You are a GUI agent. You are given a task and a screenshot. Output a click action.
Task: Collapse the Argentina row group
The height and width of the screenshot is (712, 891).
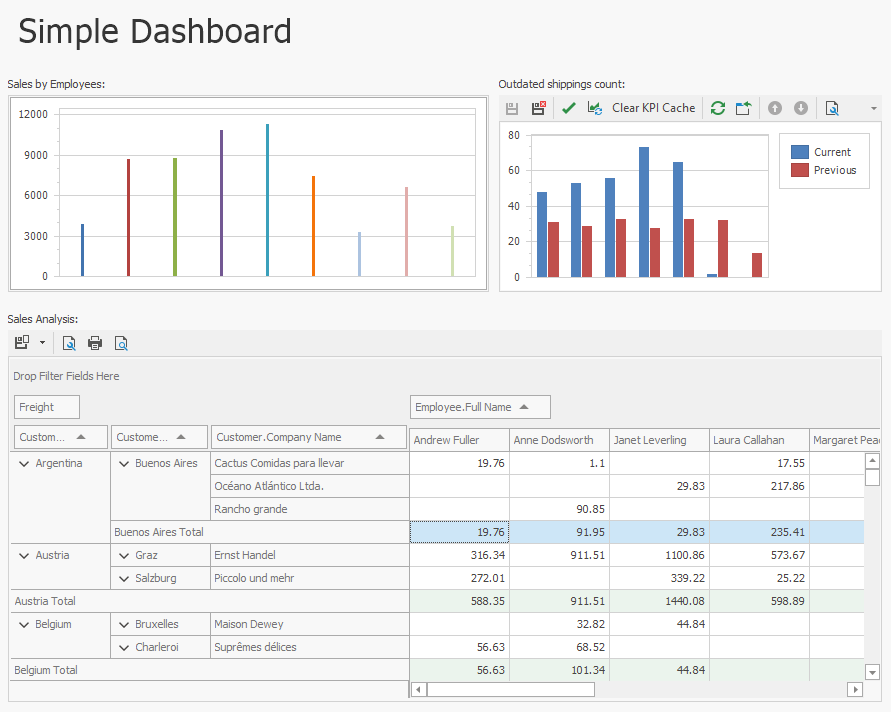pyautogui.click(x=24, y=464)
